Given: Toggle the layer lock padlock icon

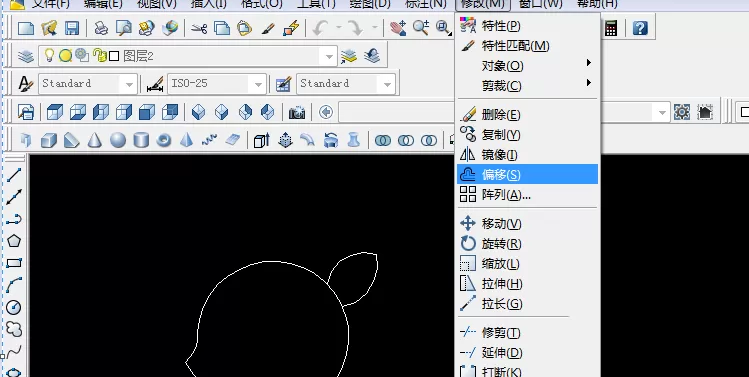Looking at the screenshot, I should point(100,56).
